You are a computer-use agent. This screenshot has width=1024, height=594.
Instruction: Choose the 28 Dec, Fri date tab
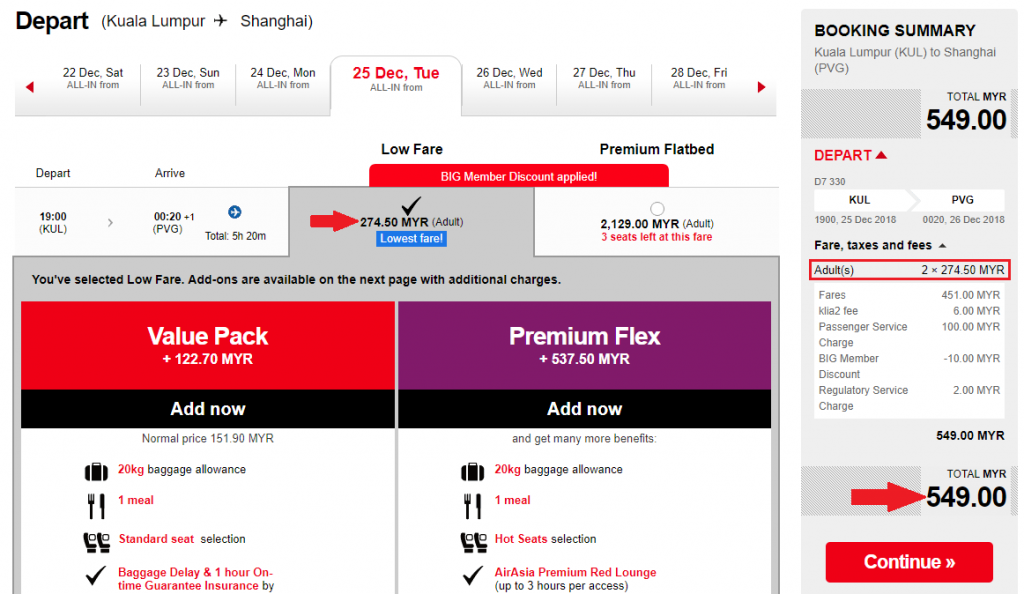pos(699,79)
